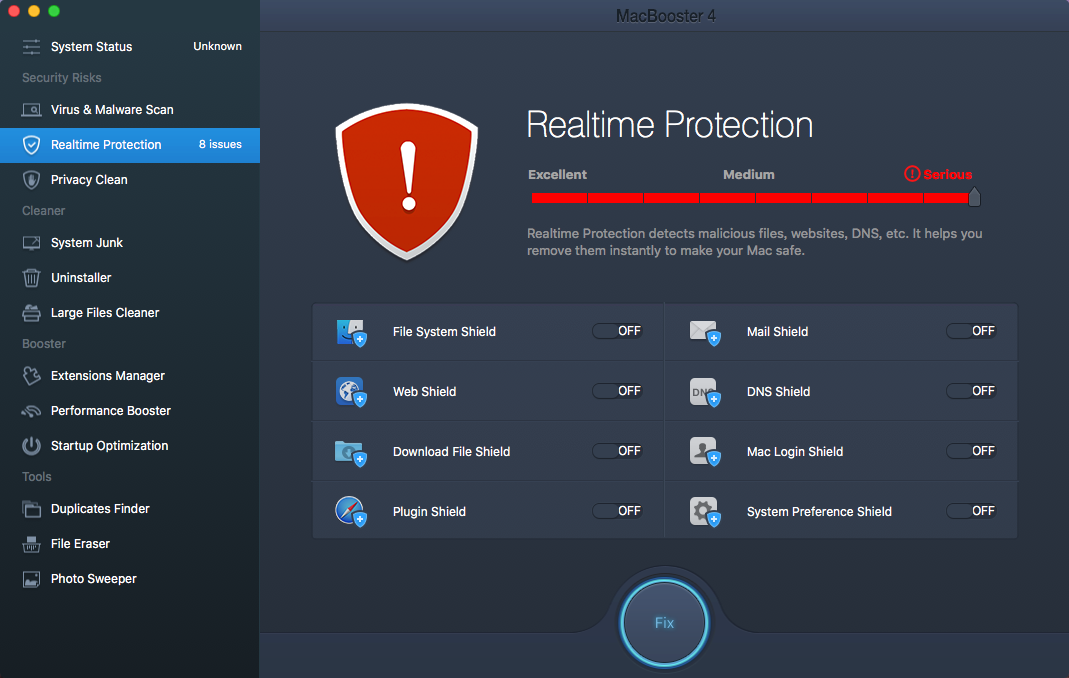Click the 'MacBooster 4' window title
The image size is (1069, 678).
tap(665, 16)
